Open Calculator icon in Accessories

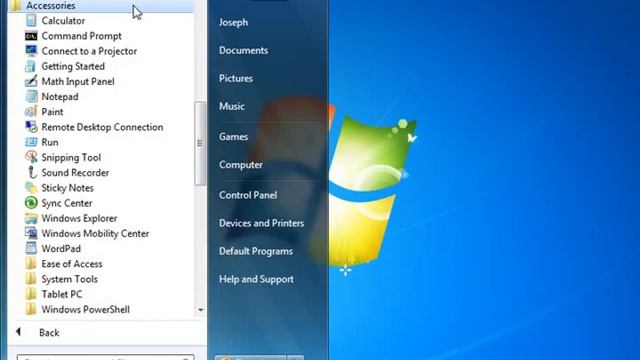click(x=31, y=20)
